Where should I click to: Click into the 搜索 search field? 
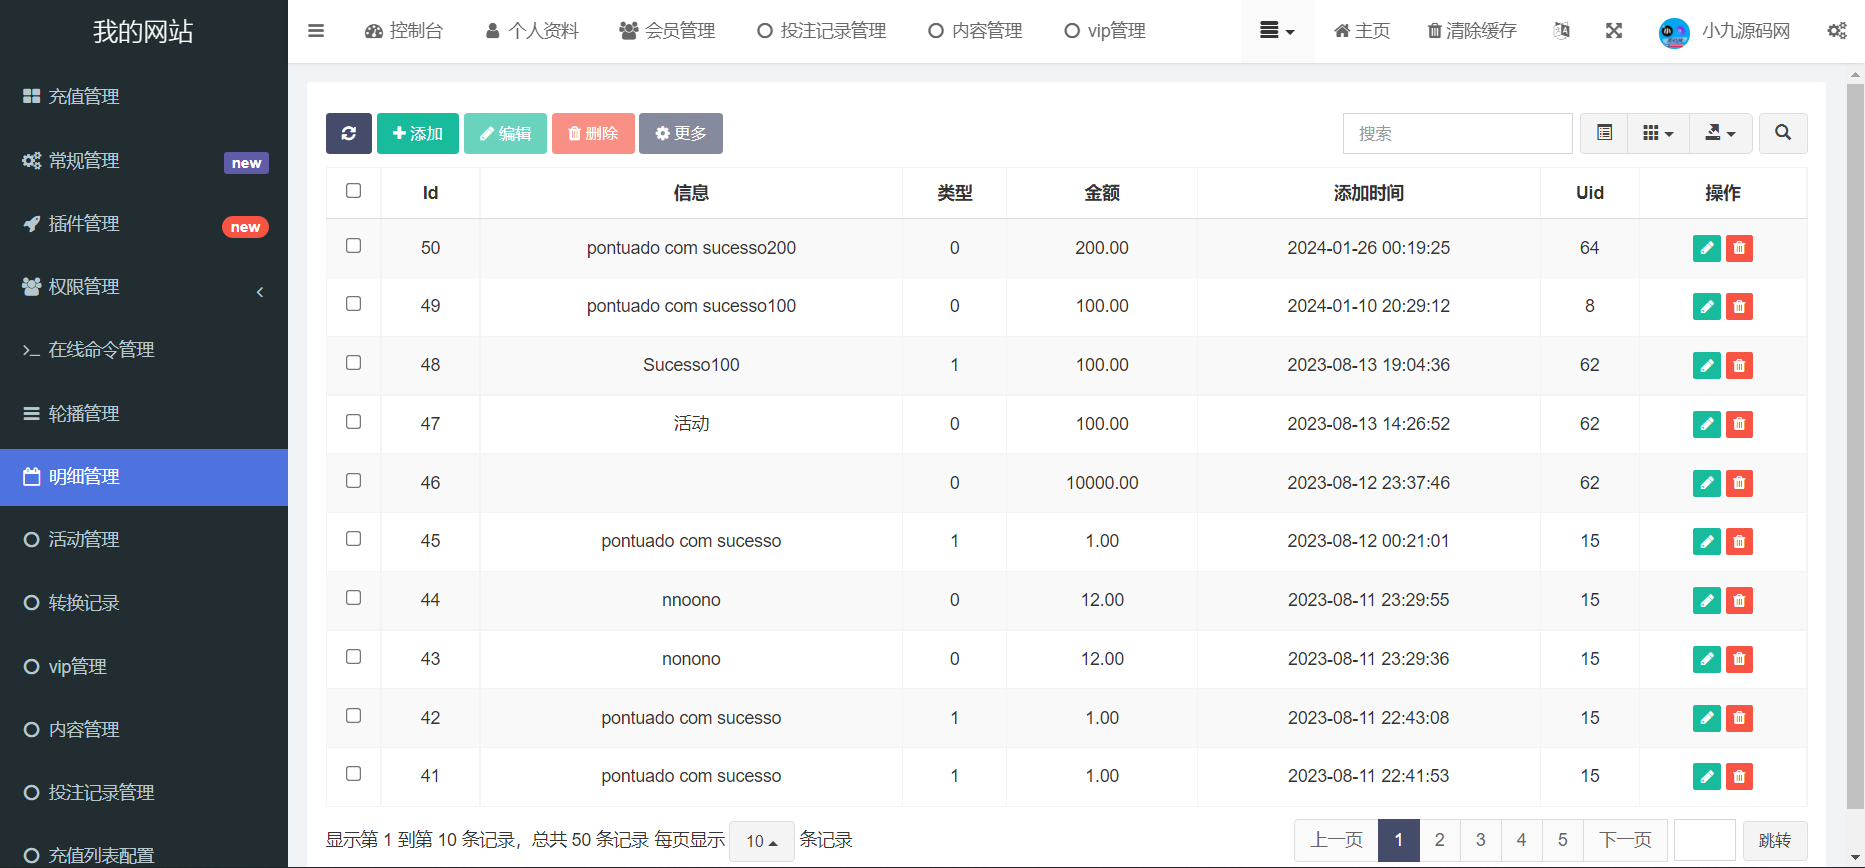pyautogui.click(x=1458, y=133)
